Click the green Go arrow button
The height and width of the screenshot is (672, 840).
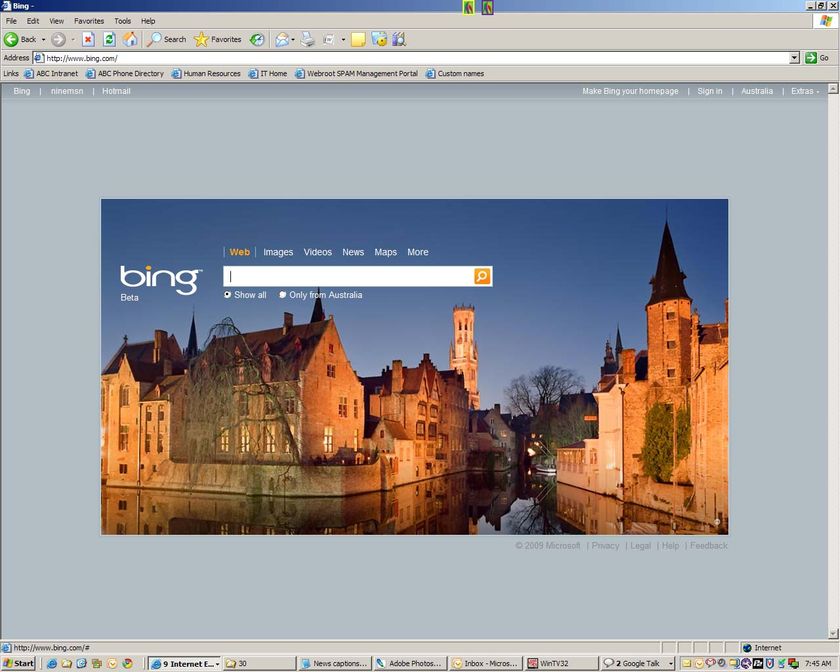point(811,58)
